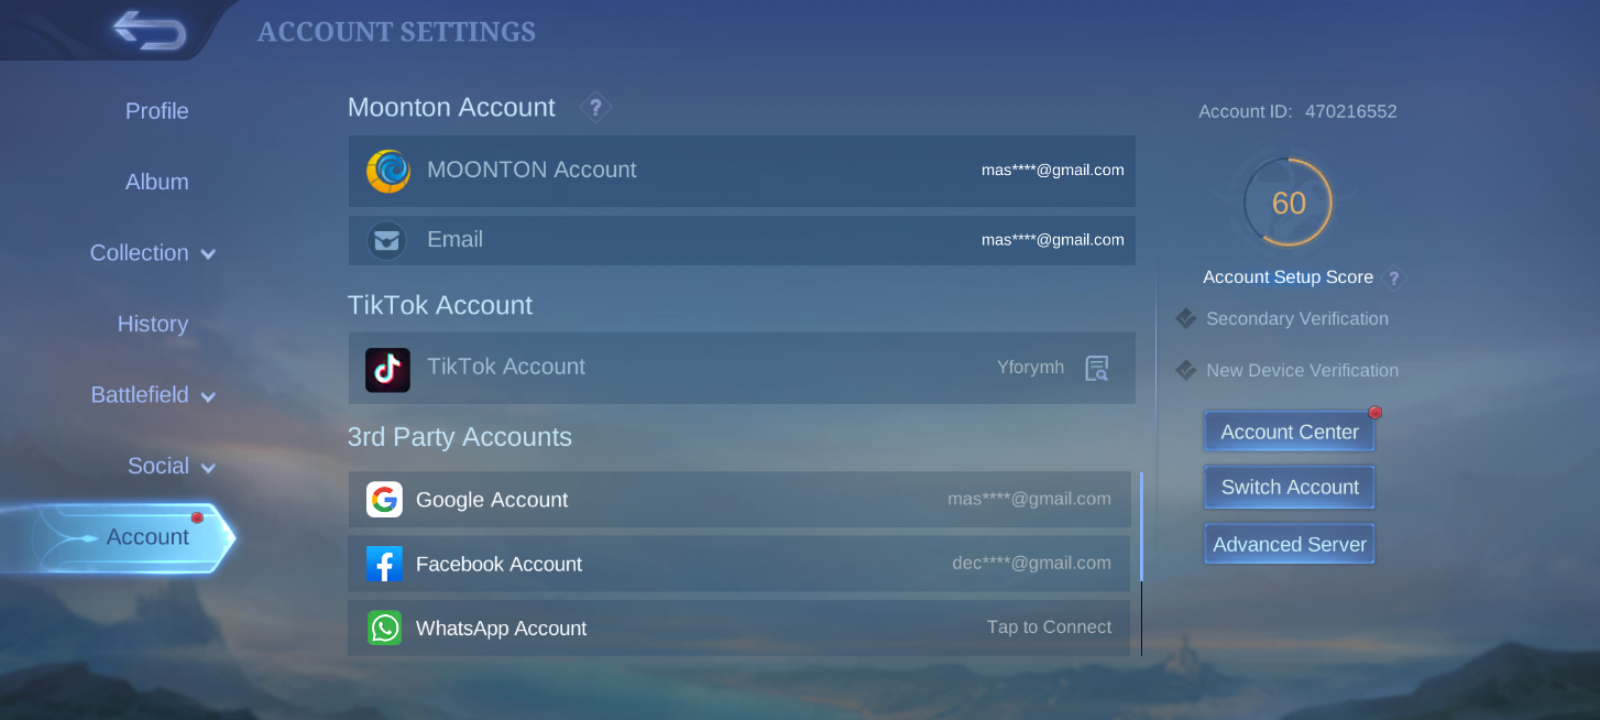Open the Google Account row
This screenshot has height=720, width=1600.
click(739, 499)
